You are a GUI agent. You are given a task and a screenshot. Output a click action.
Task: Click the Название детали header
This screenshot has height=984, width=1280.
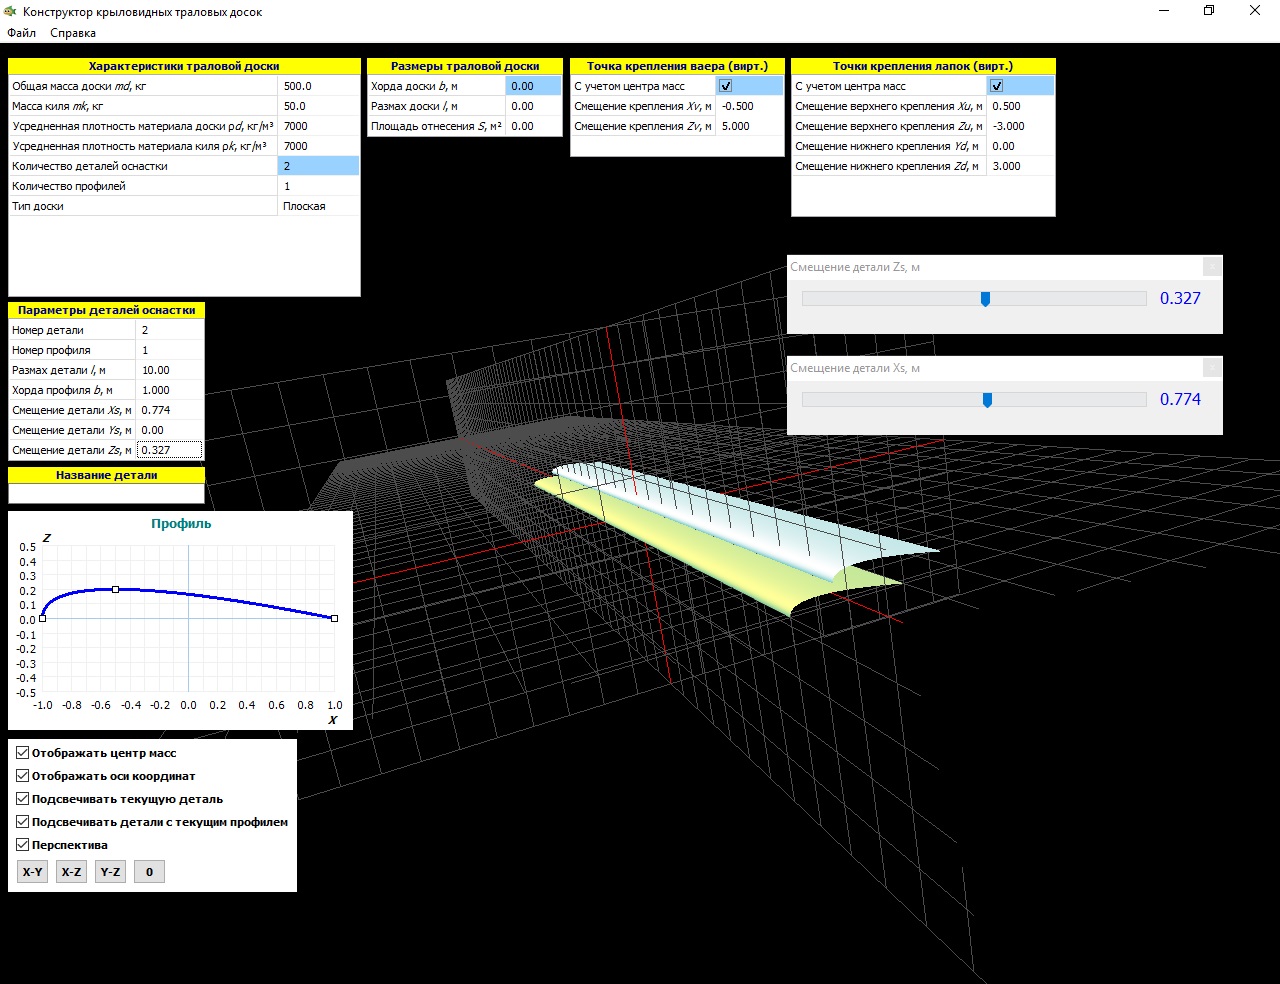tap(106, 475)
